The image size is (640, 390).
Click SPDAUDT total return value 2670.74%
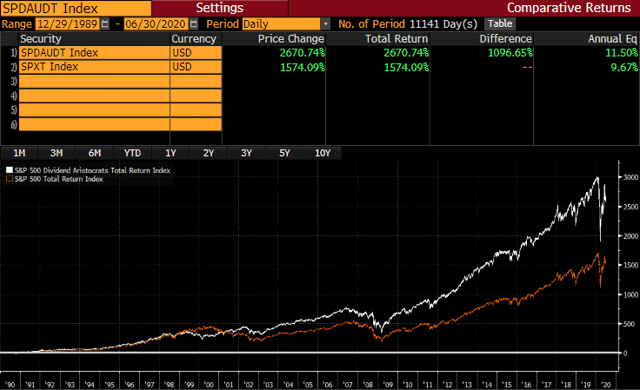pyautogui.click(x=406, y=53)
